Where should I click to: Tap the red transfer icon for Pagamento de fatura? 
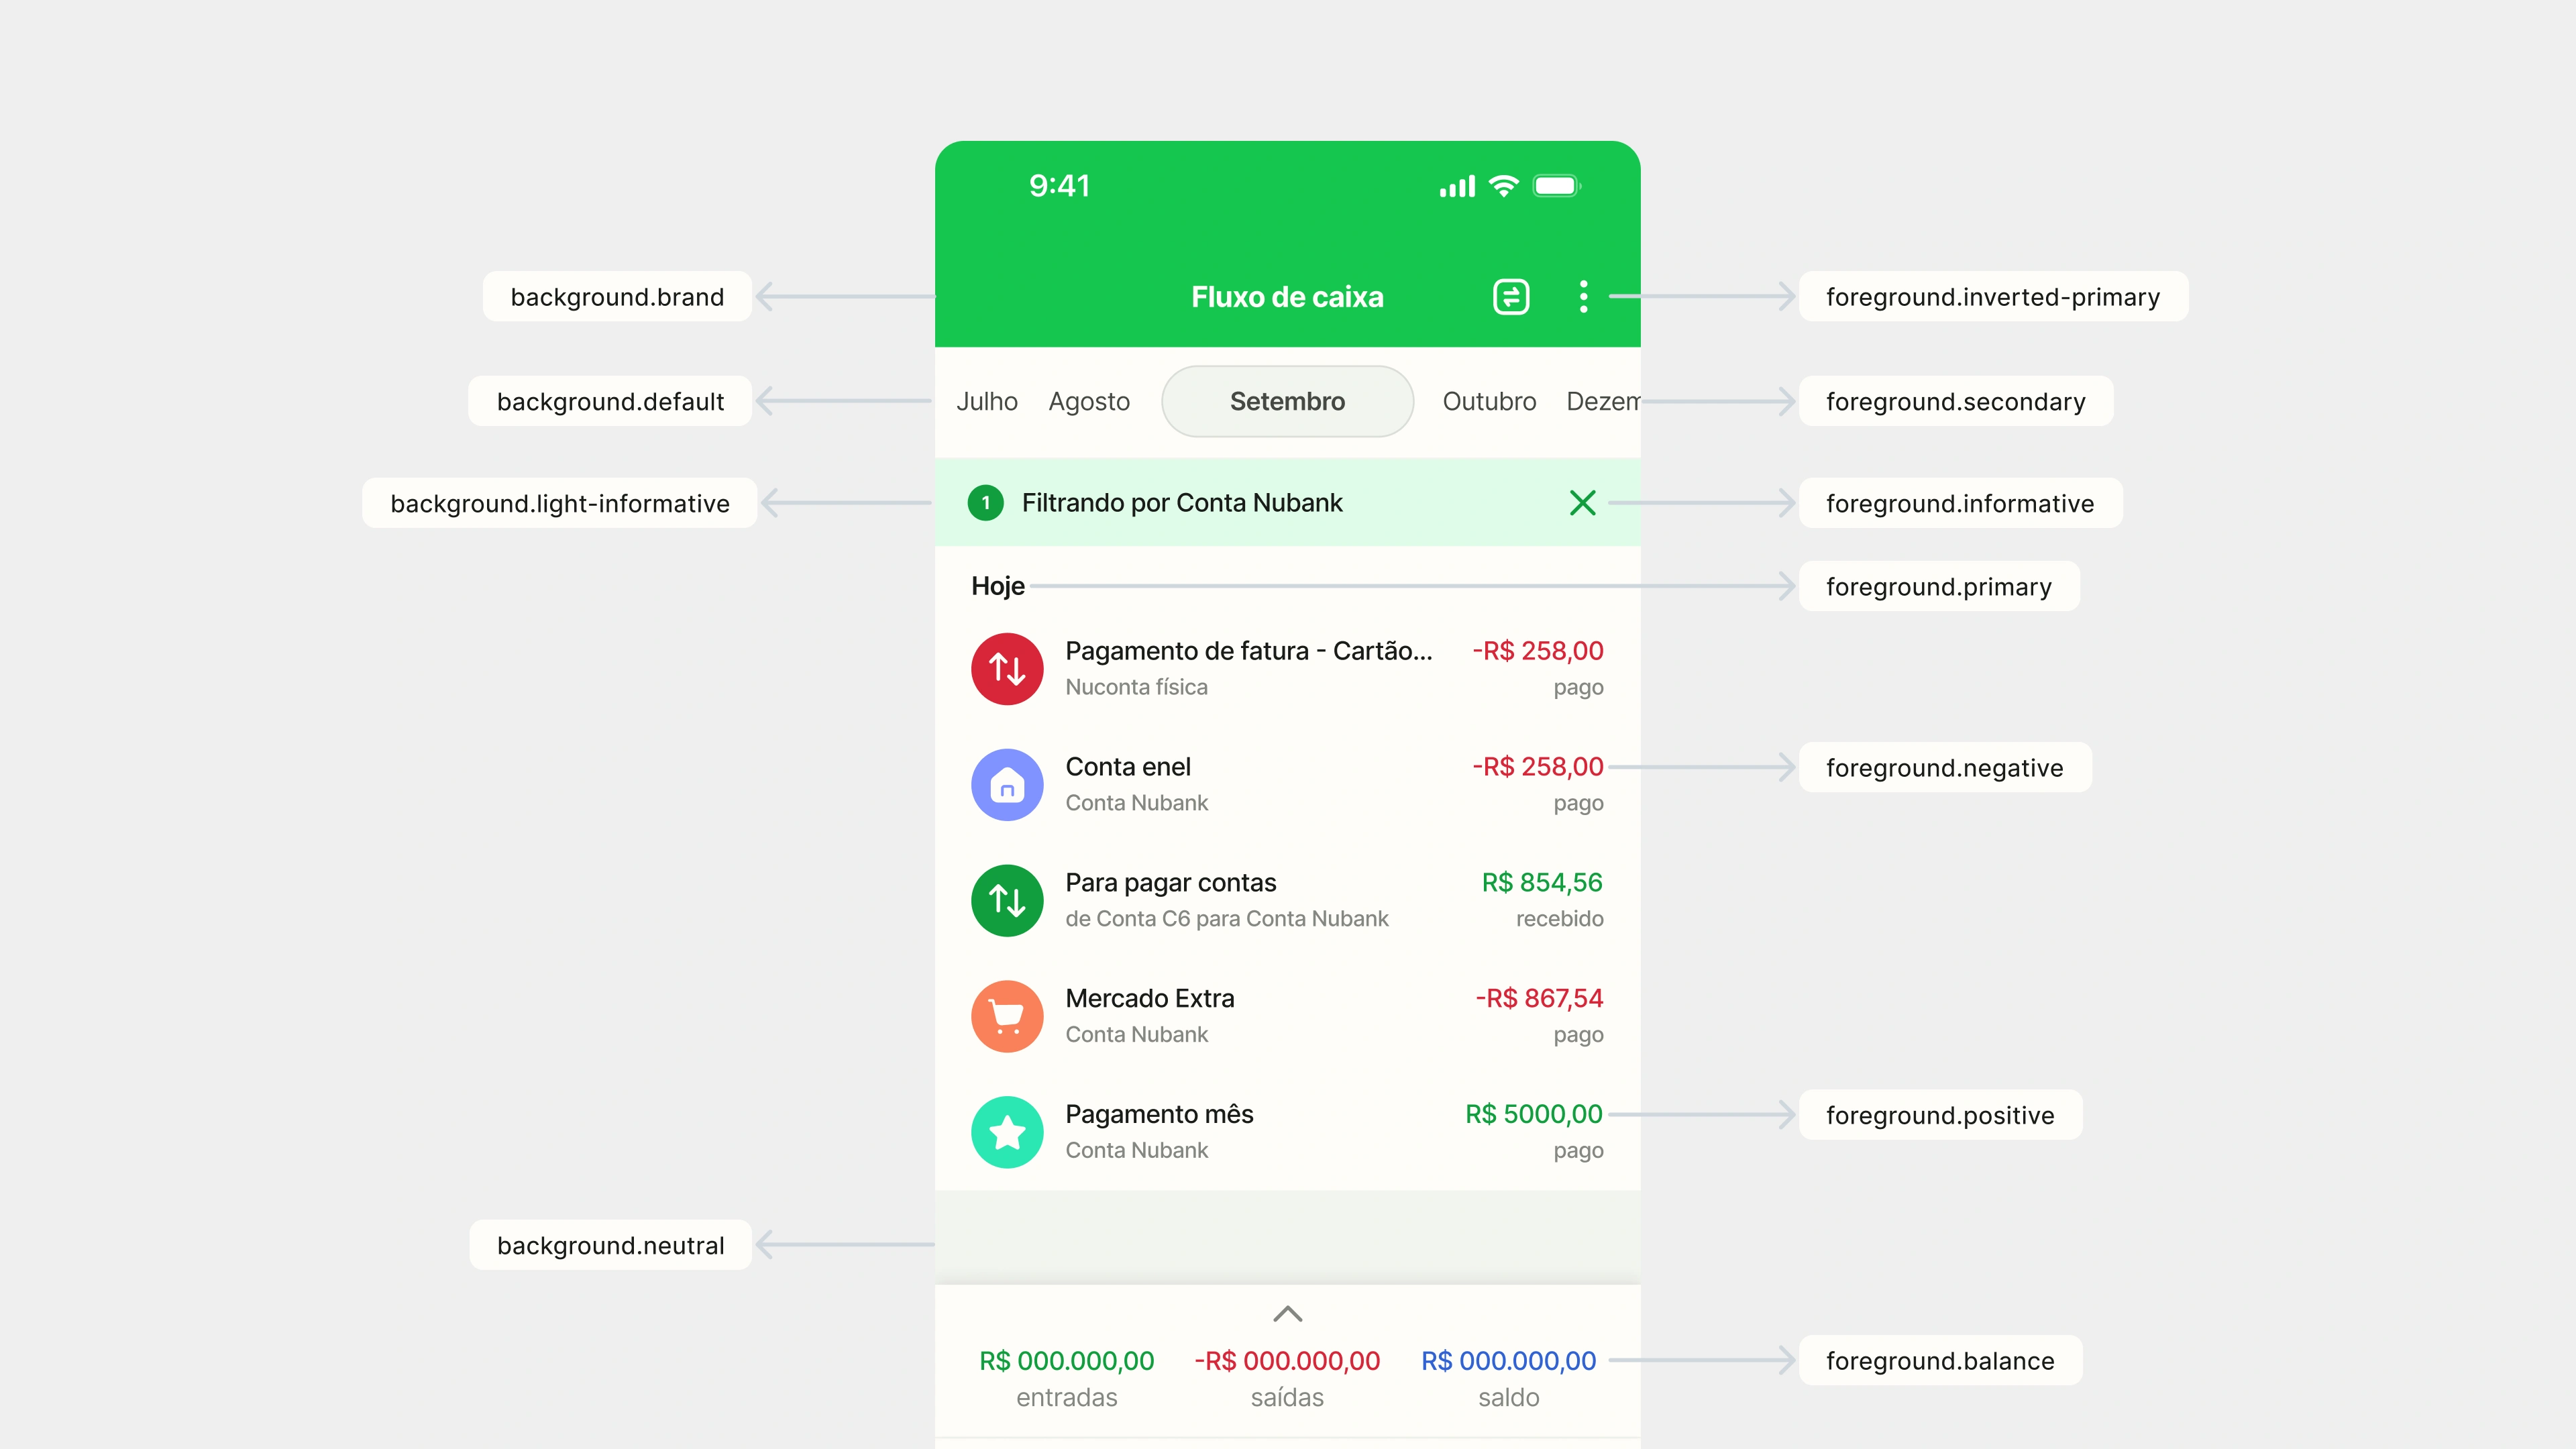1007,669
